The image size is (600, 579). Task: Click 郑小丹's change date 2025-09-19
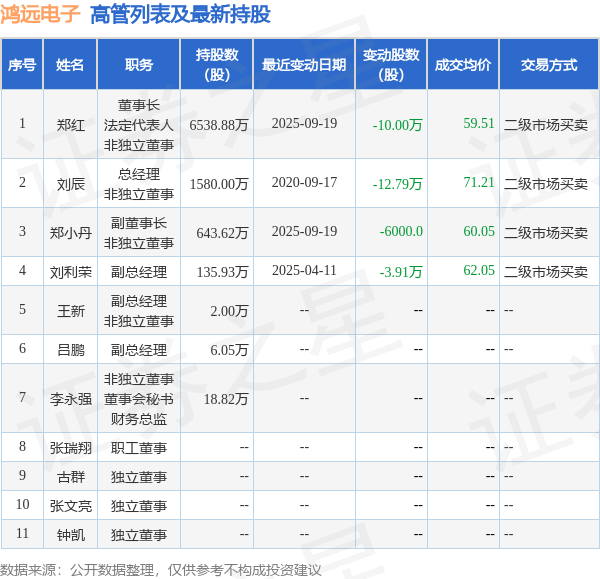(x=304, y=231)
